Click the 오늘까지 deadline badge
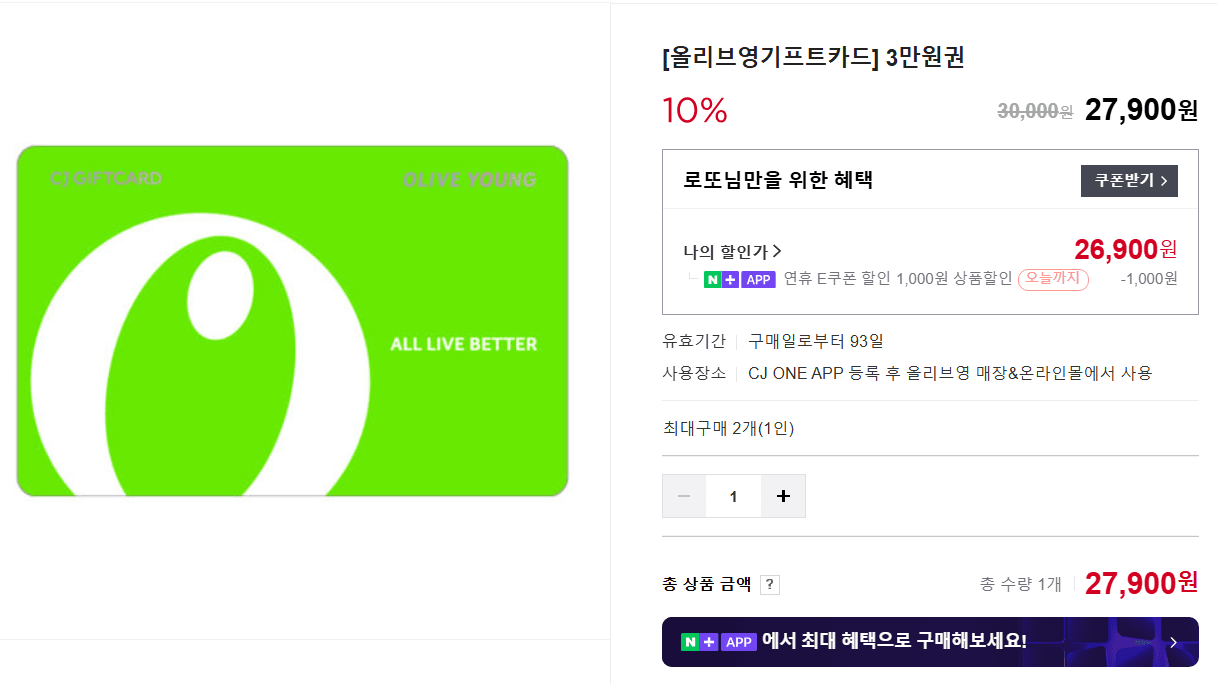 coord(1053,279)
